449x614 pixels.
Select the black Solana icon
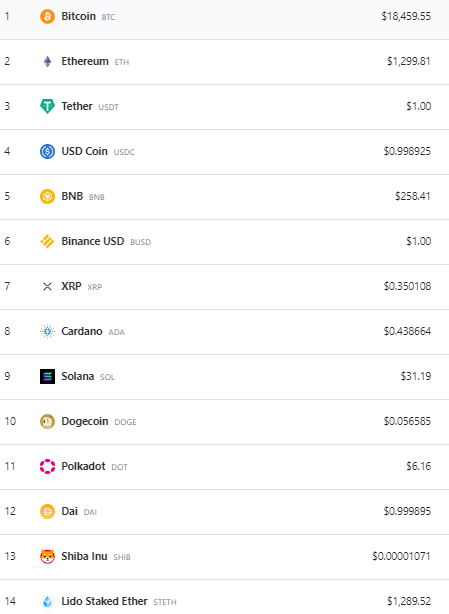(47, 377)
